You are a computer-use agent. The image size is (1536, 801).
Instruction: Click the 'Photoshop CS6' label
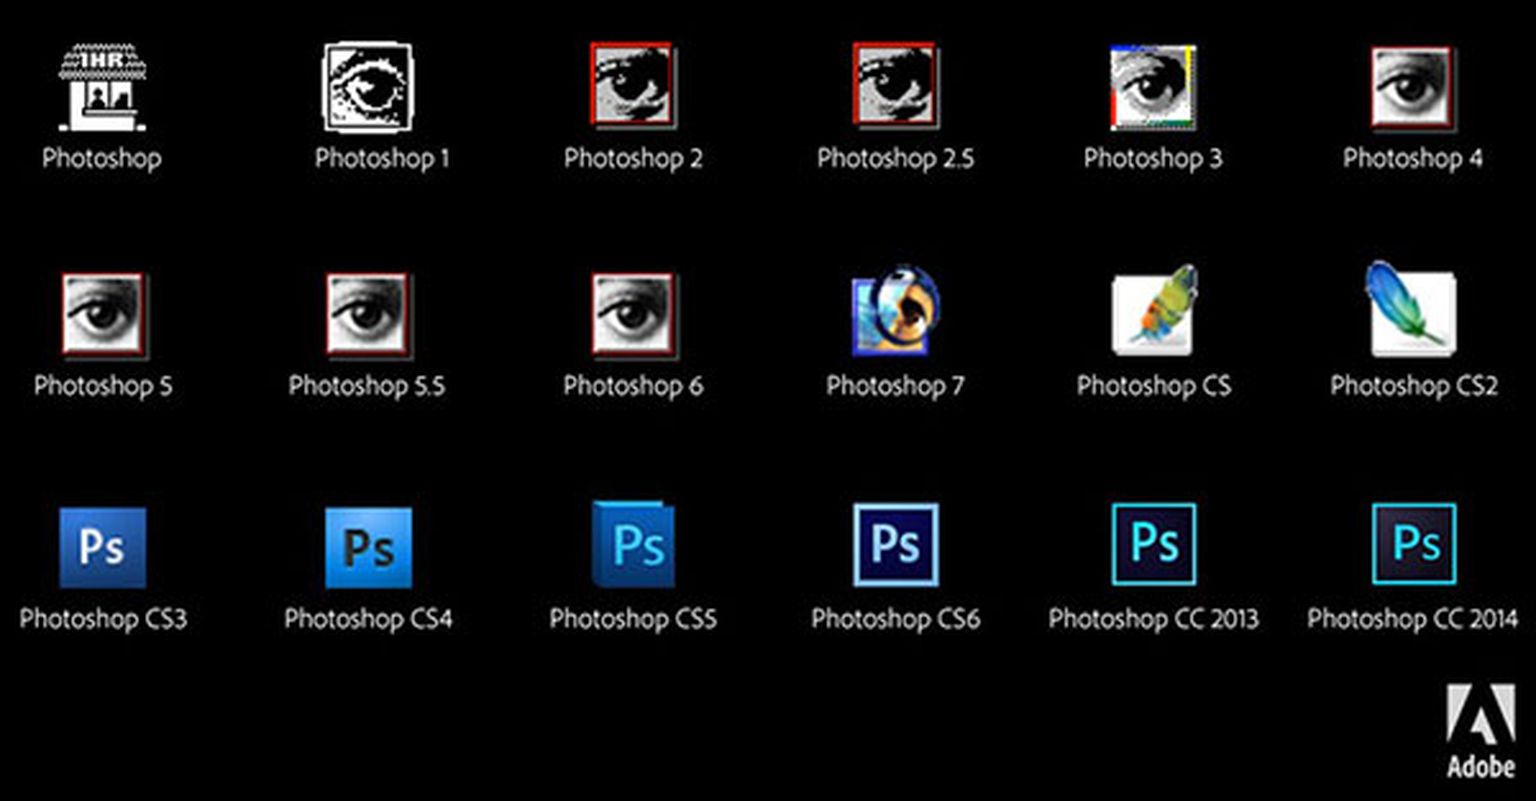pyautogui.click(x=896, y=620)
